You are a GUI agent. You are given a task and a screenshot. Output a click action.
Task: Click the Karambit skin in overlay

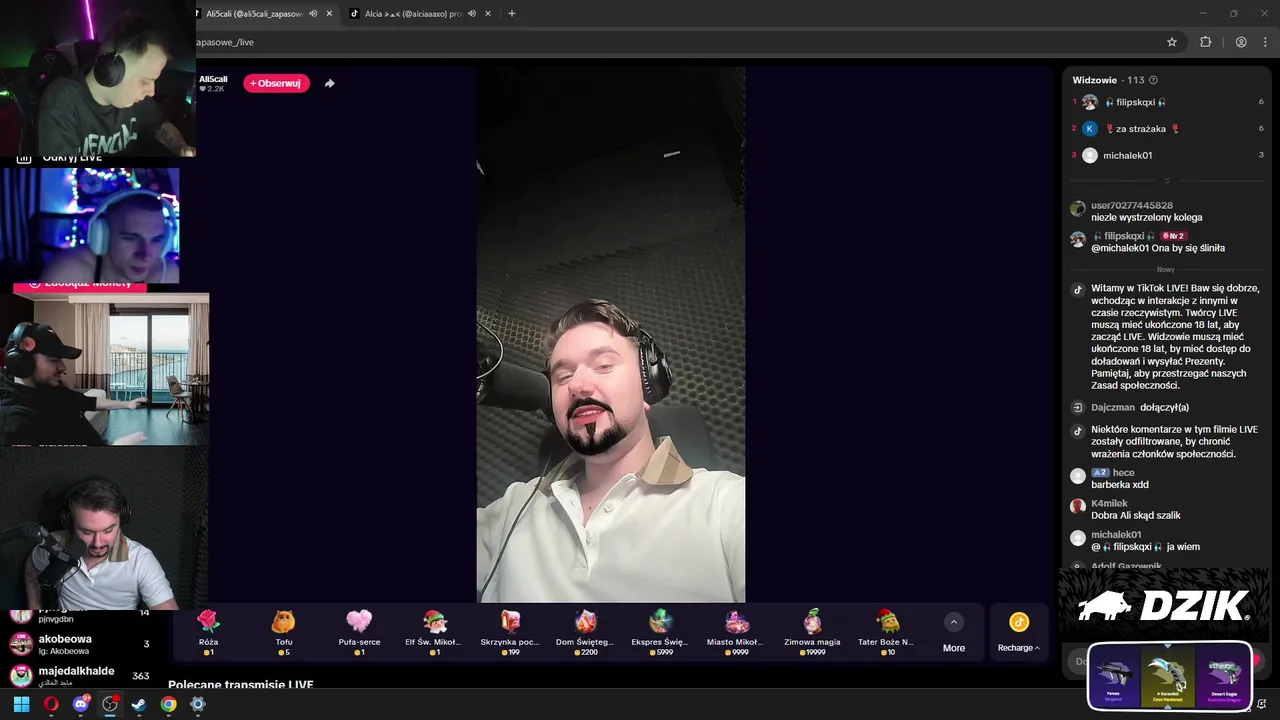[1169, 677]
